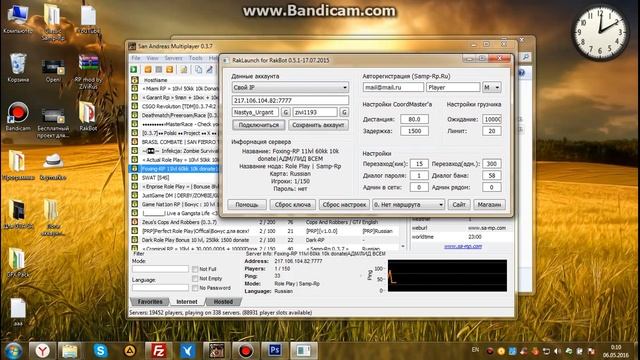
Task: Open Bandicam desktop shortcut
Action: 18,116
